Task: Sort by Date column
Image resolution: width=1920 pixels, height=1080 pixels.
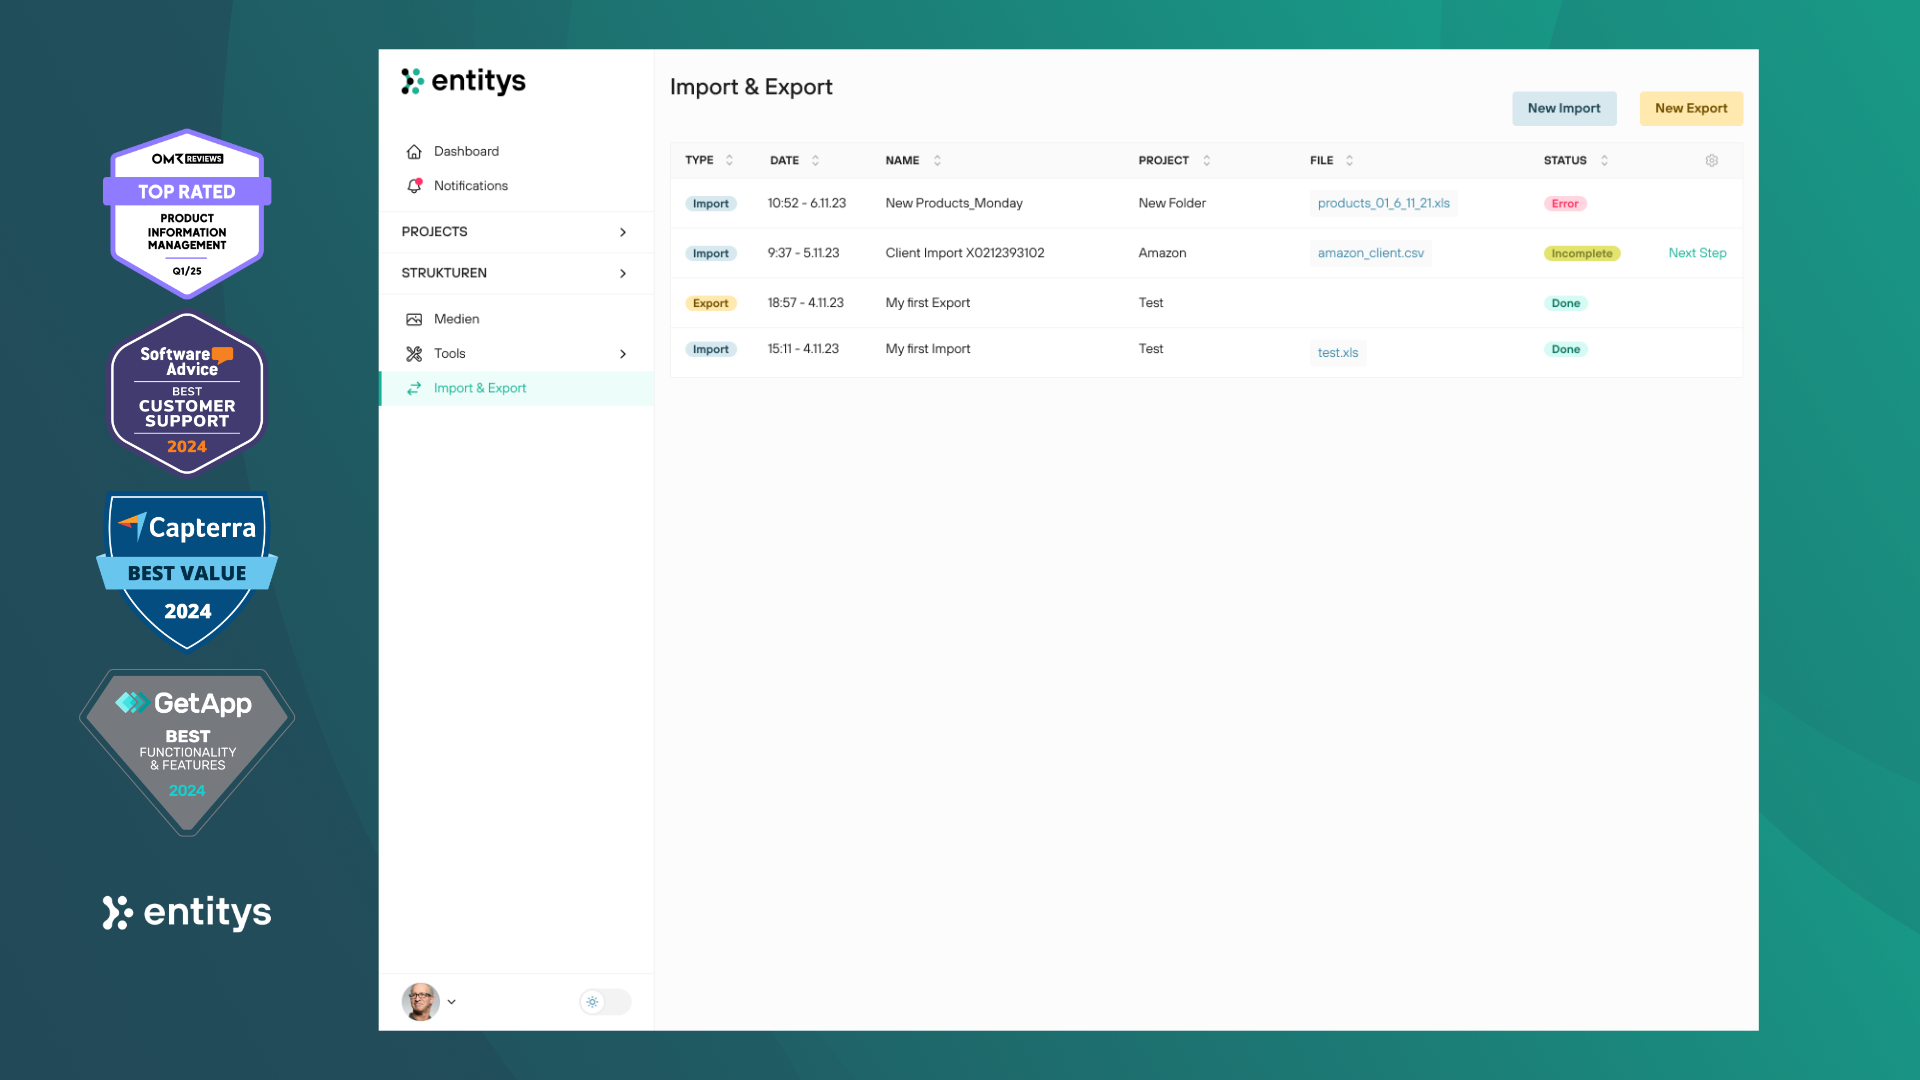Action: (815, 160)
